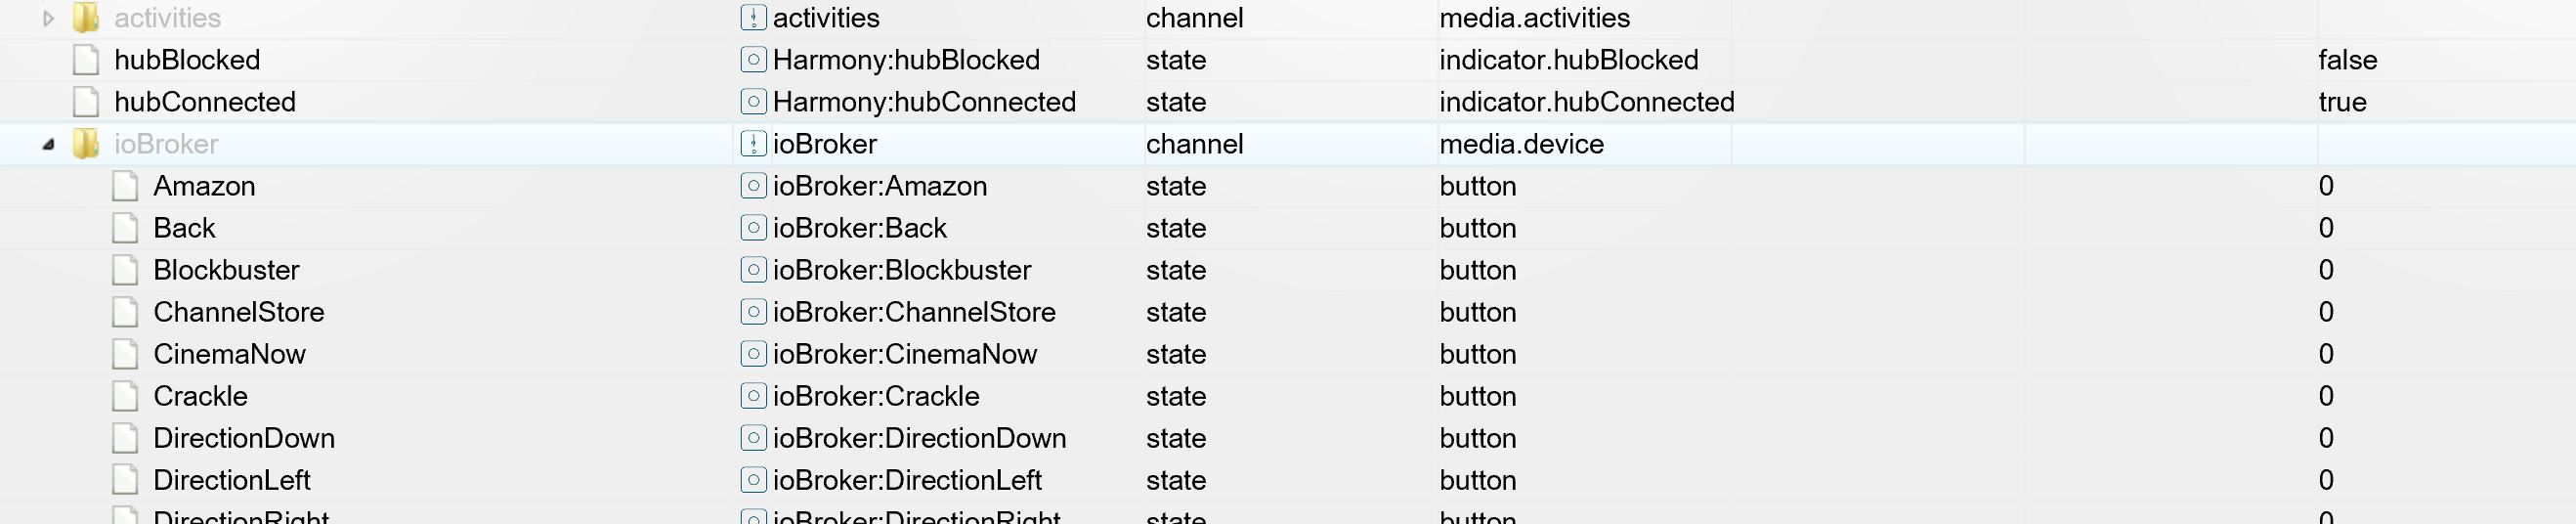Click the hubBlocked value false
The image size is (2576, 524).
(x=2347, y=60)
